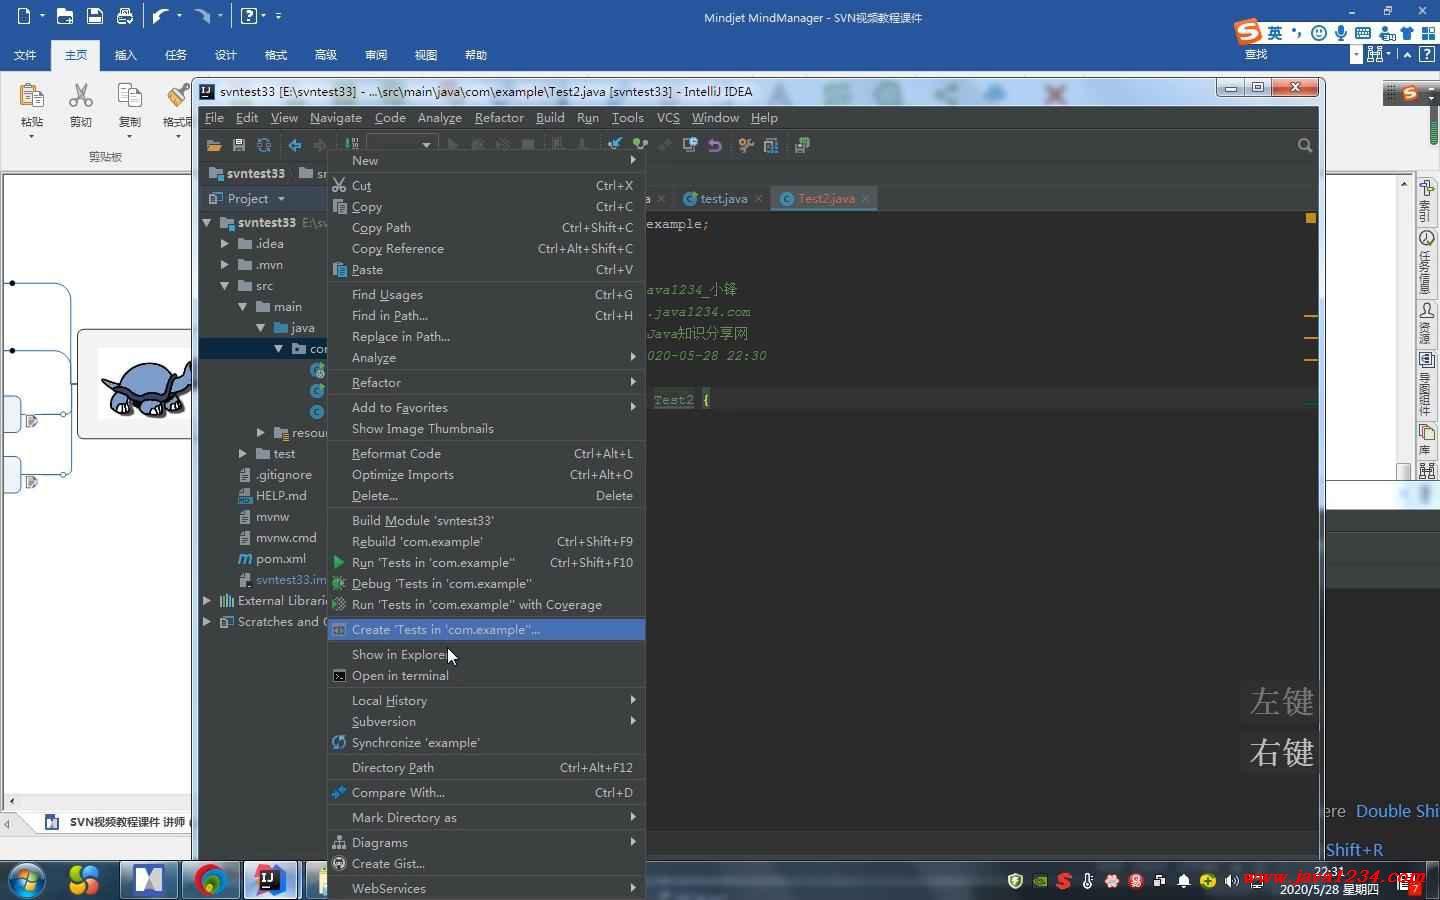
Task: Open Settings via the wrench icon
Action: (746, 145)
